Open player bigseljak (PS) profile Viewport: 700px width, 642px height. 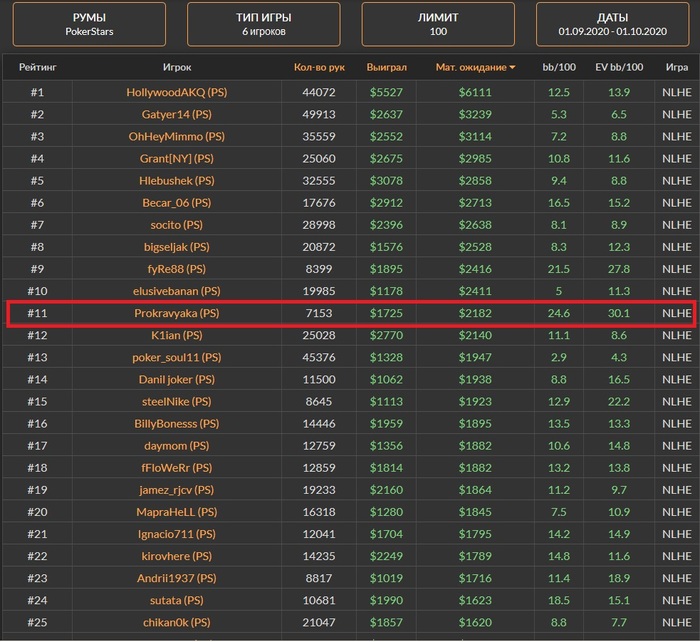click(177, 247)
